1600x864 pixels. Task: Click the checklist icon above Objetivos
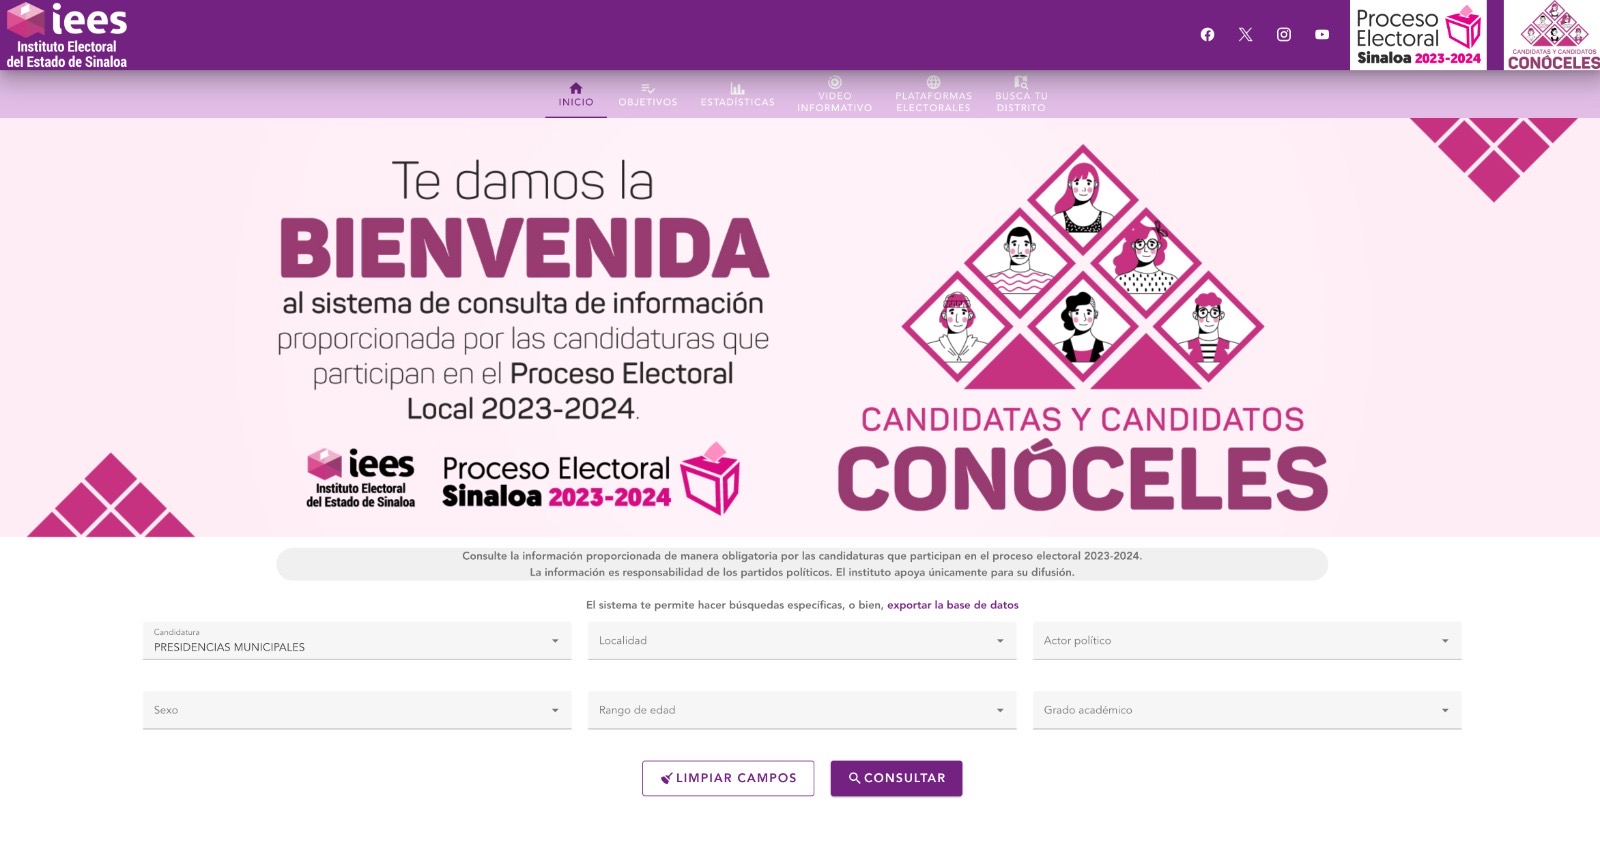click(x=648, y=89)
